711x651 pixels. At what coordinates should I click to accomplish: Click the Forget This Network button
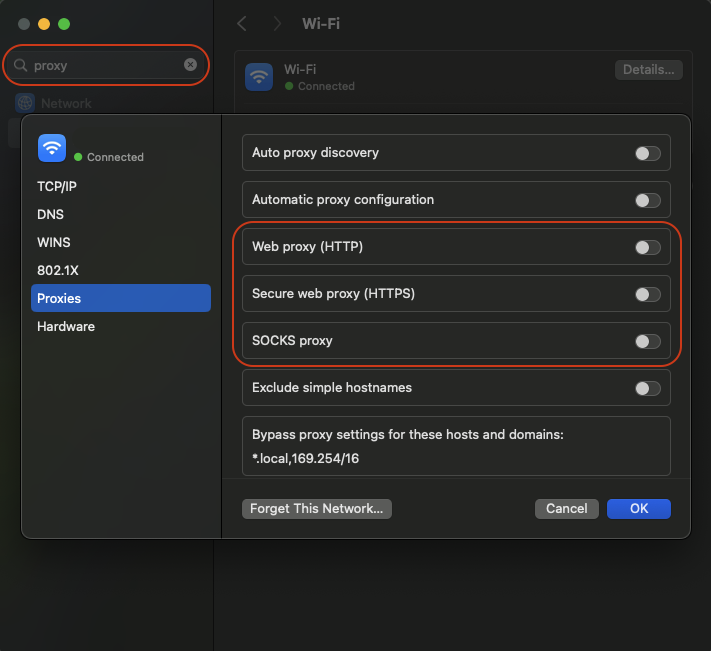click(316, 509)
